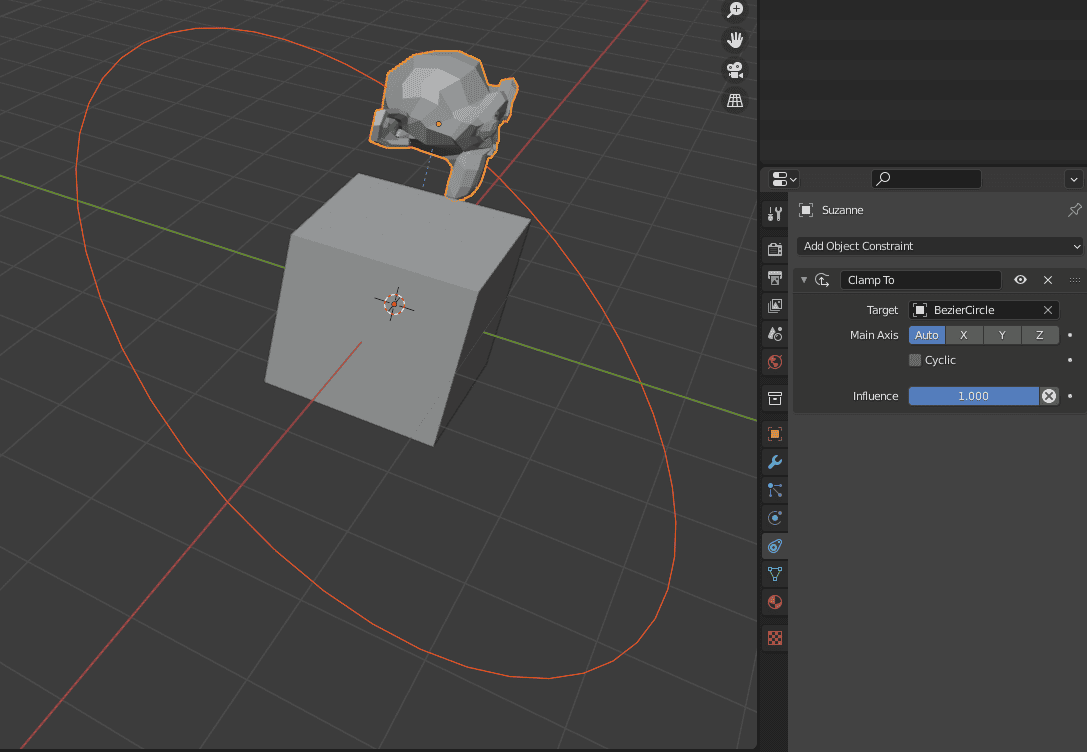
Task: Switch to the Physics properties tab
Action: 774,518
